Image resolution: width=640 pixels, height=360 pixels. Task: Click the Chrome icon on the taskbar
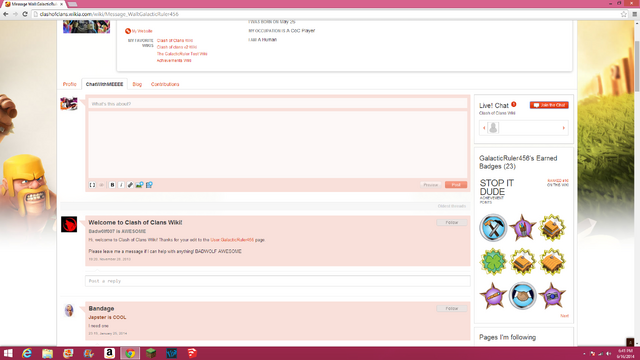[130, 353]
